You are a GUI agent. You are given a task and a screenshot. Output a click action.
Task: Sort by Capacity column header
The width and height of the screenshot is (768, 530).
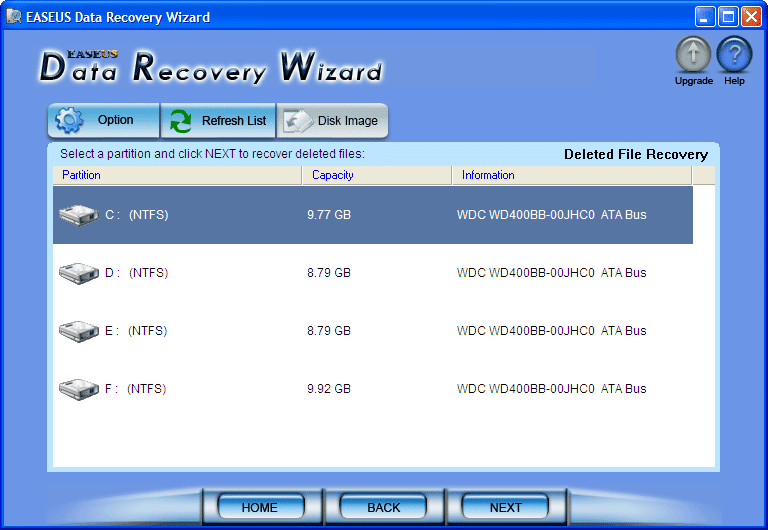click(x=377, y=175)
